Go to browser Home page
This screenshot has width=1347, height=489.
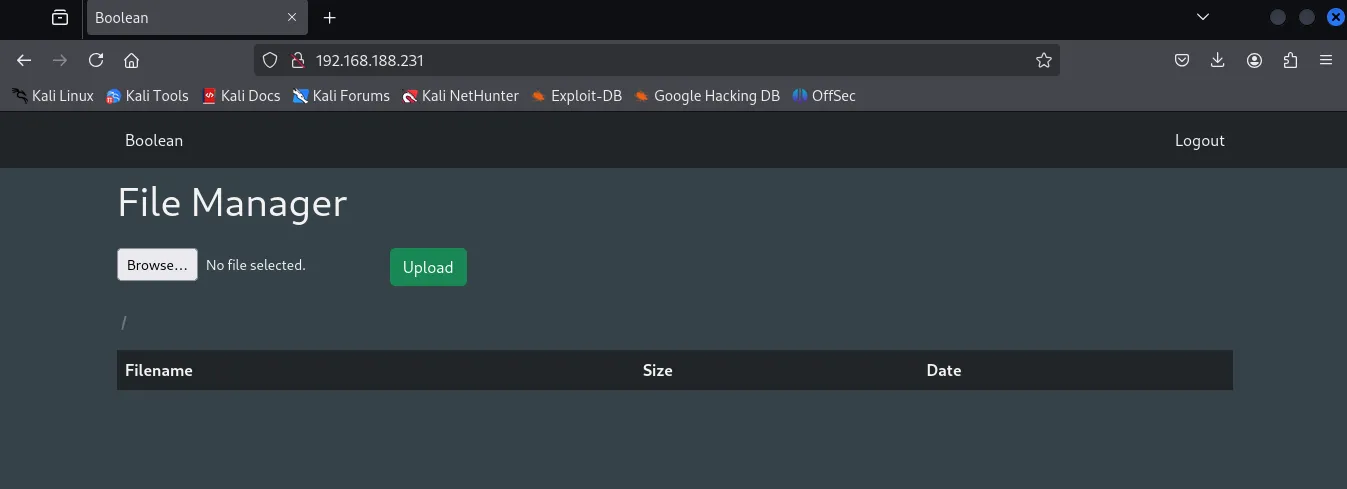(131, 60)
